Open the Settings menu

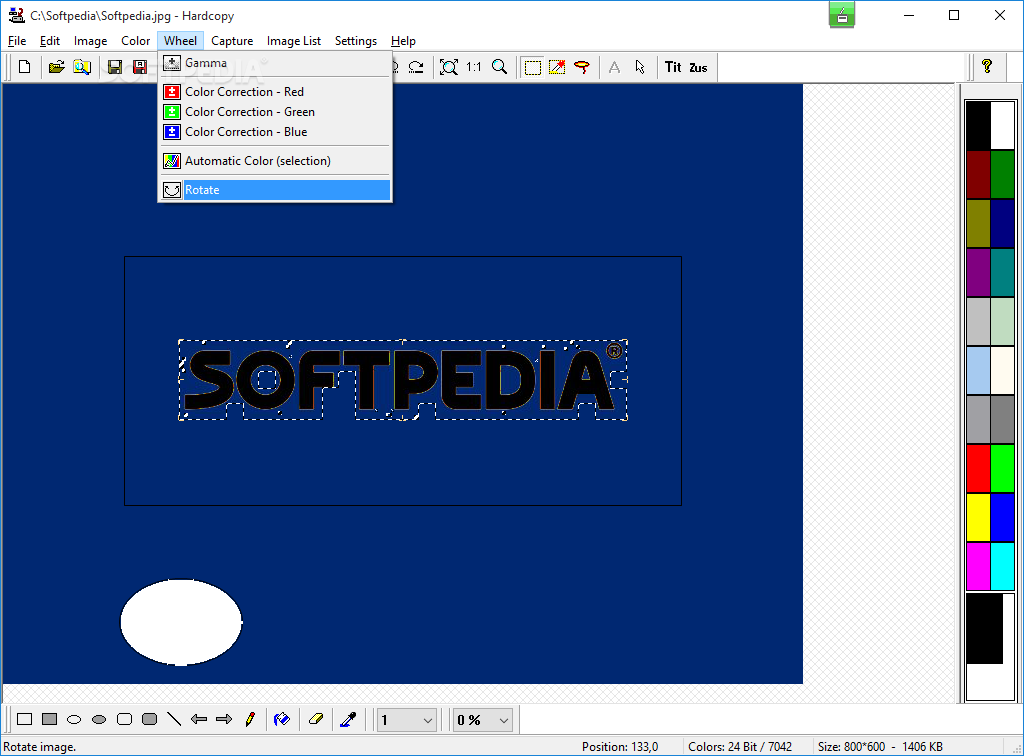click(x=356, y=40)
